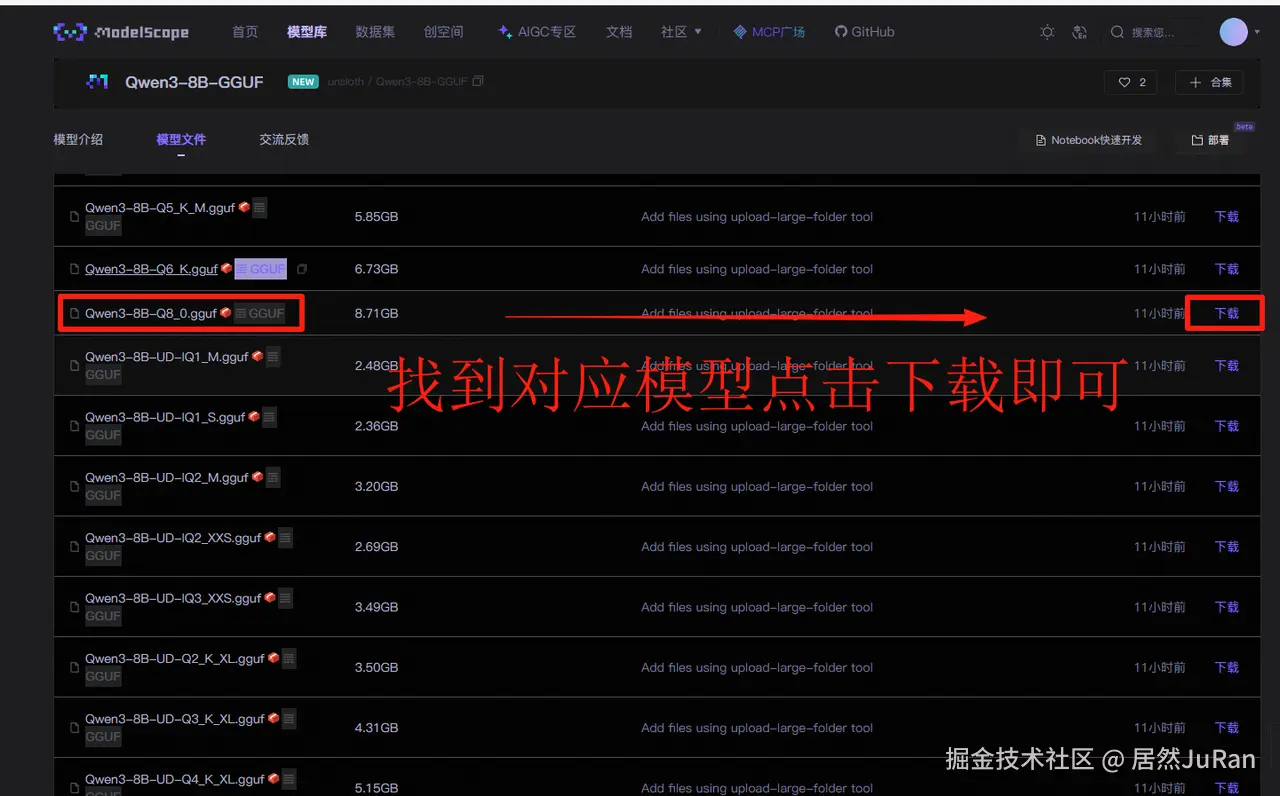Copy the unsloth / Qwen3-8B-GGUF model path
Screen dimensions: 1280x796
[x=478, y=81]
